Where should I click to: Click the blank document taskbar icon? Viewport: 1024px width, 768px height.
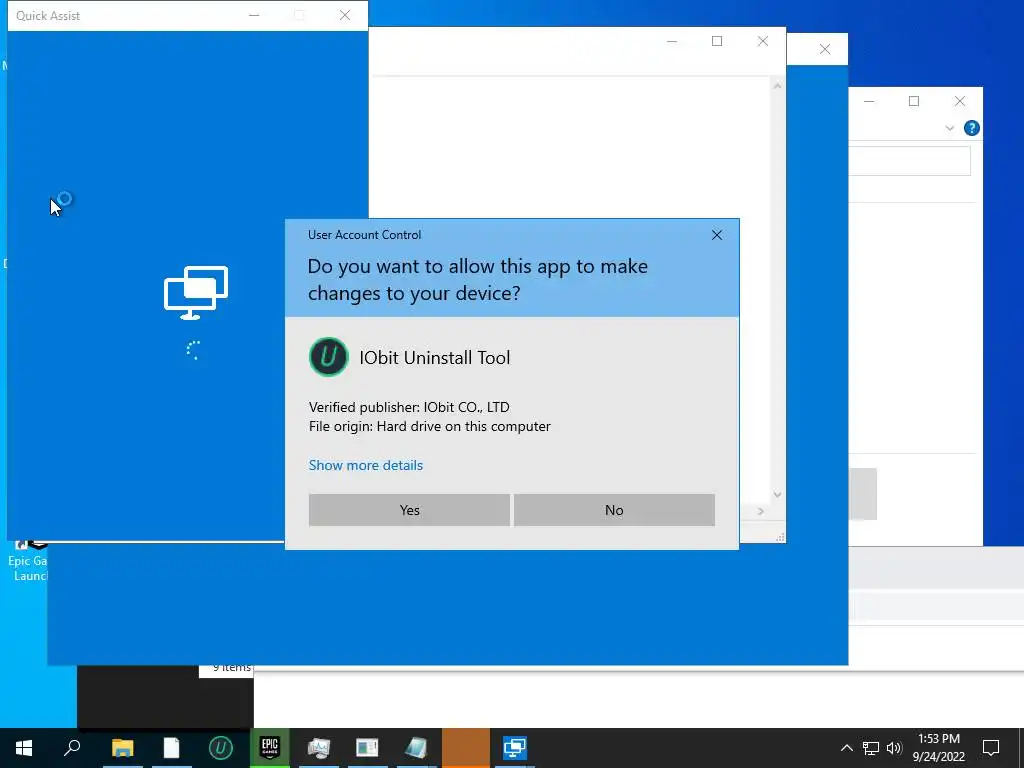[171, 748]
